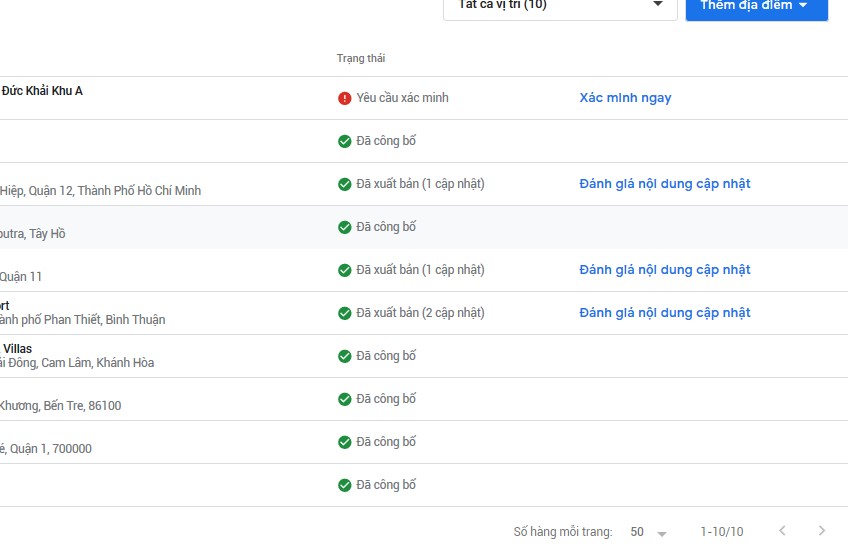Click 'Đánh giá nội dung cập nhật' for Phan Thiết
Screen dimensions: 848x544
point(665,313)
